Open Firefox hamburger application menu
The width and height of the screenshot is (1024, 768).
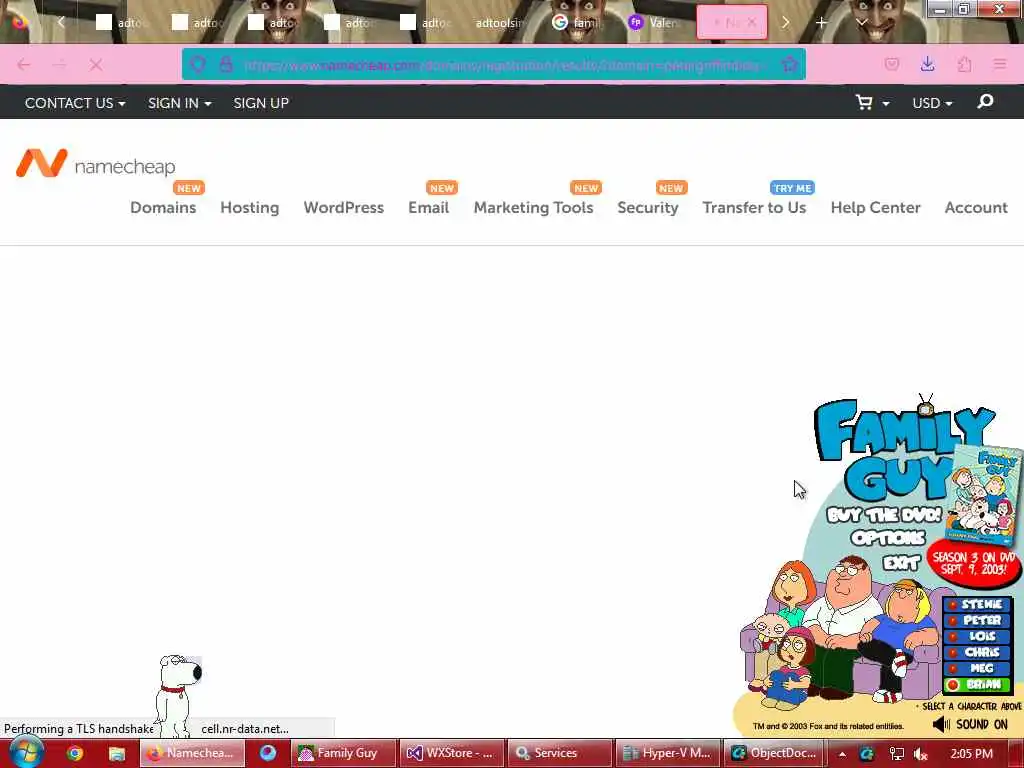pos(1000,64)
